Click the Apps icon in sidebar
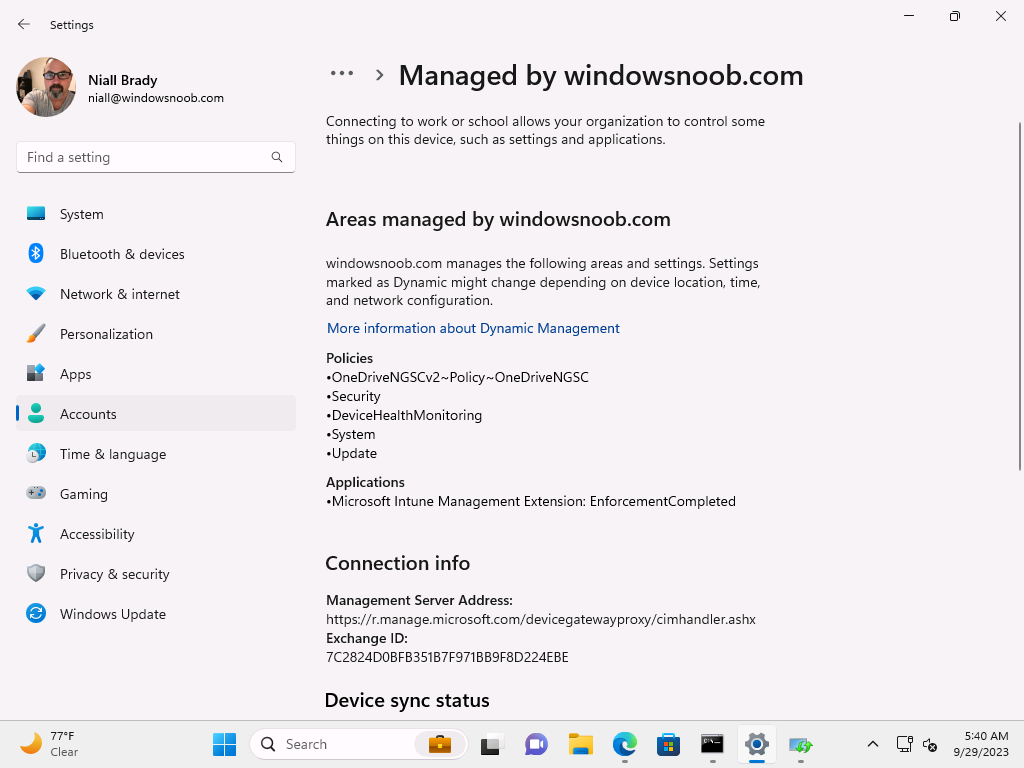 (36, 374)
